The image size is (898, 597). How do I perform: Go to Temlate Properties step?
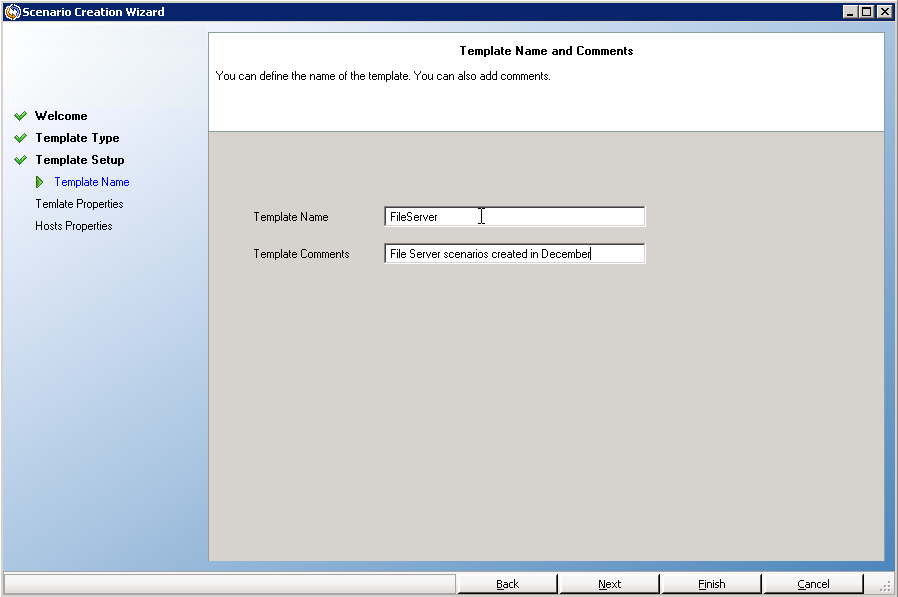[79, 204]
